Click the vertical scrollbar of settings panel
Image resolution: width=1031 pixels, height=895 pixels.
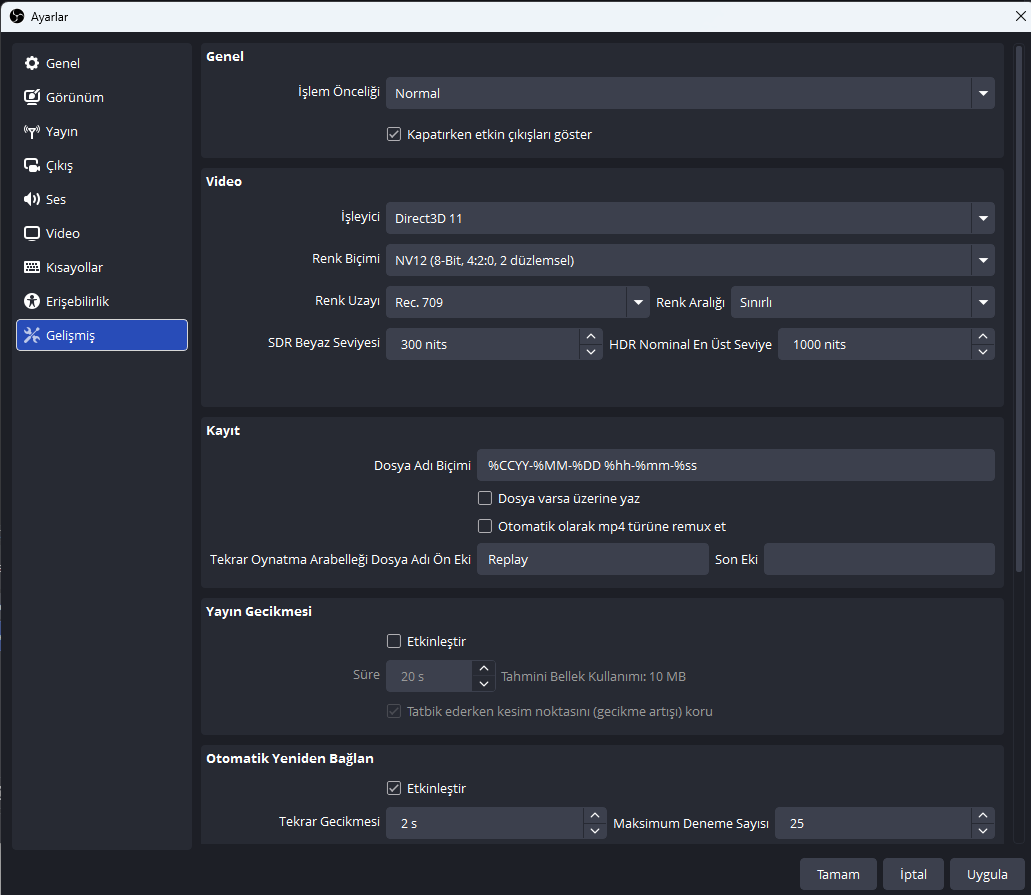1019,309
